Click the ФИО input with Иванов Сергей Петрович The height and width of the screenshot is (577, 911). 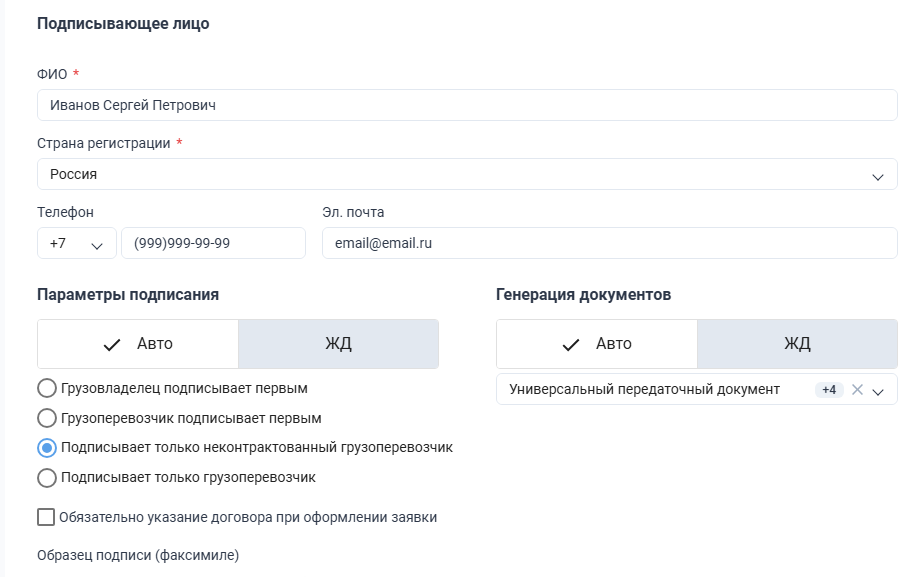(x=467, y=104)
